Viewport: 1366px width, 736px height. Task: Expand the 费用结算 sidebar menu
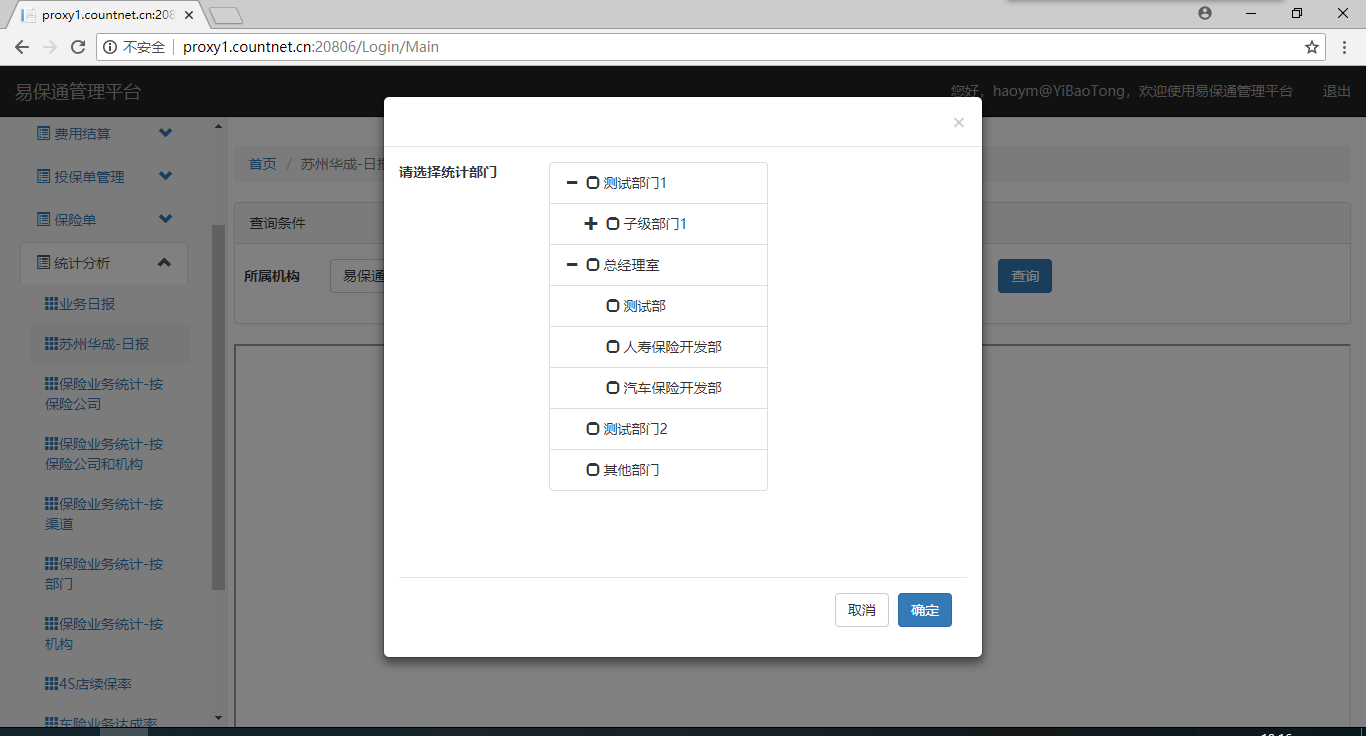tap(166, 133)
